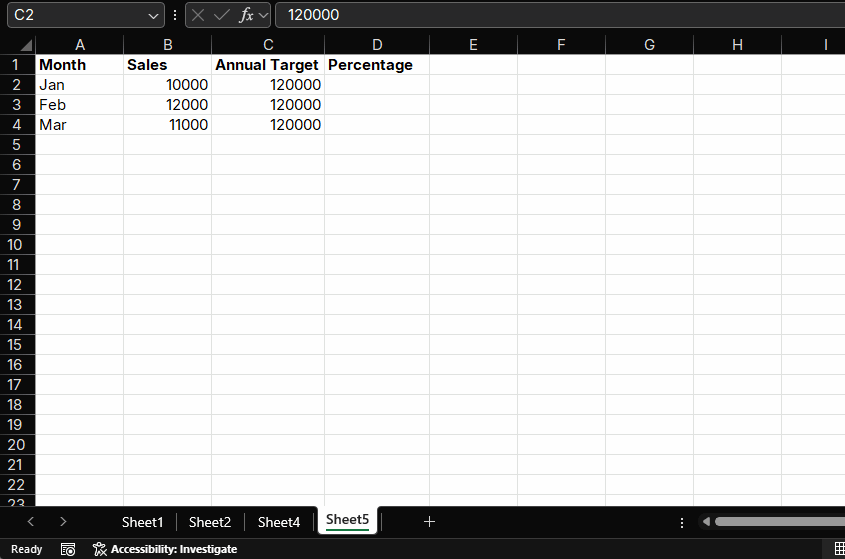Click the Annual Target header cell
The width and height of the screenshot is (845, 559).
[268, 65]
